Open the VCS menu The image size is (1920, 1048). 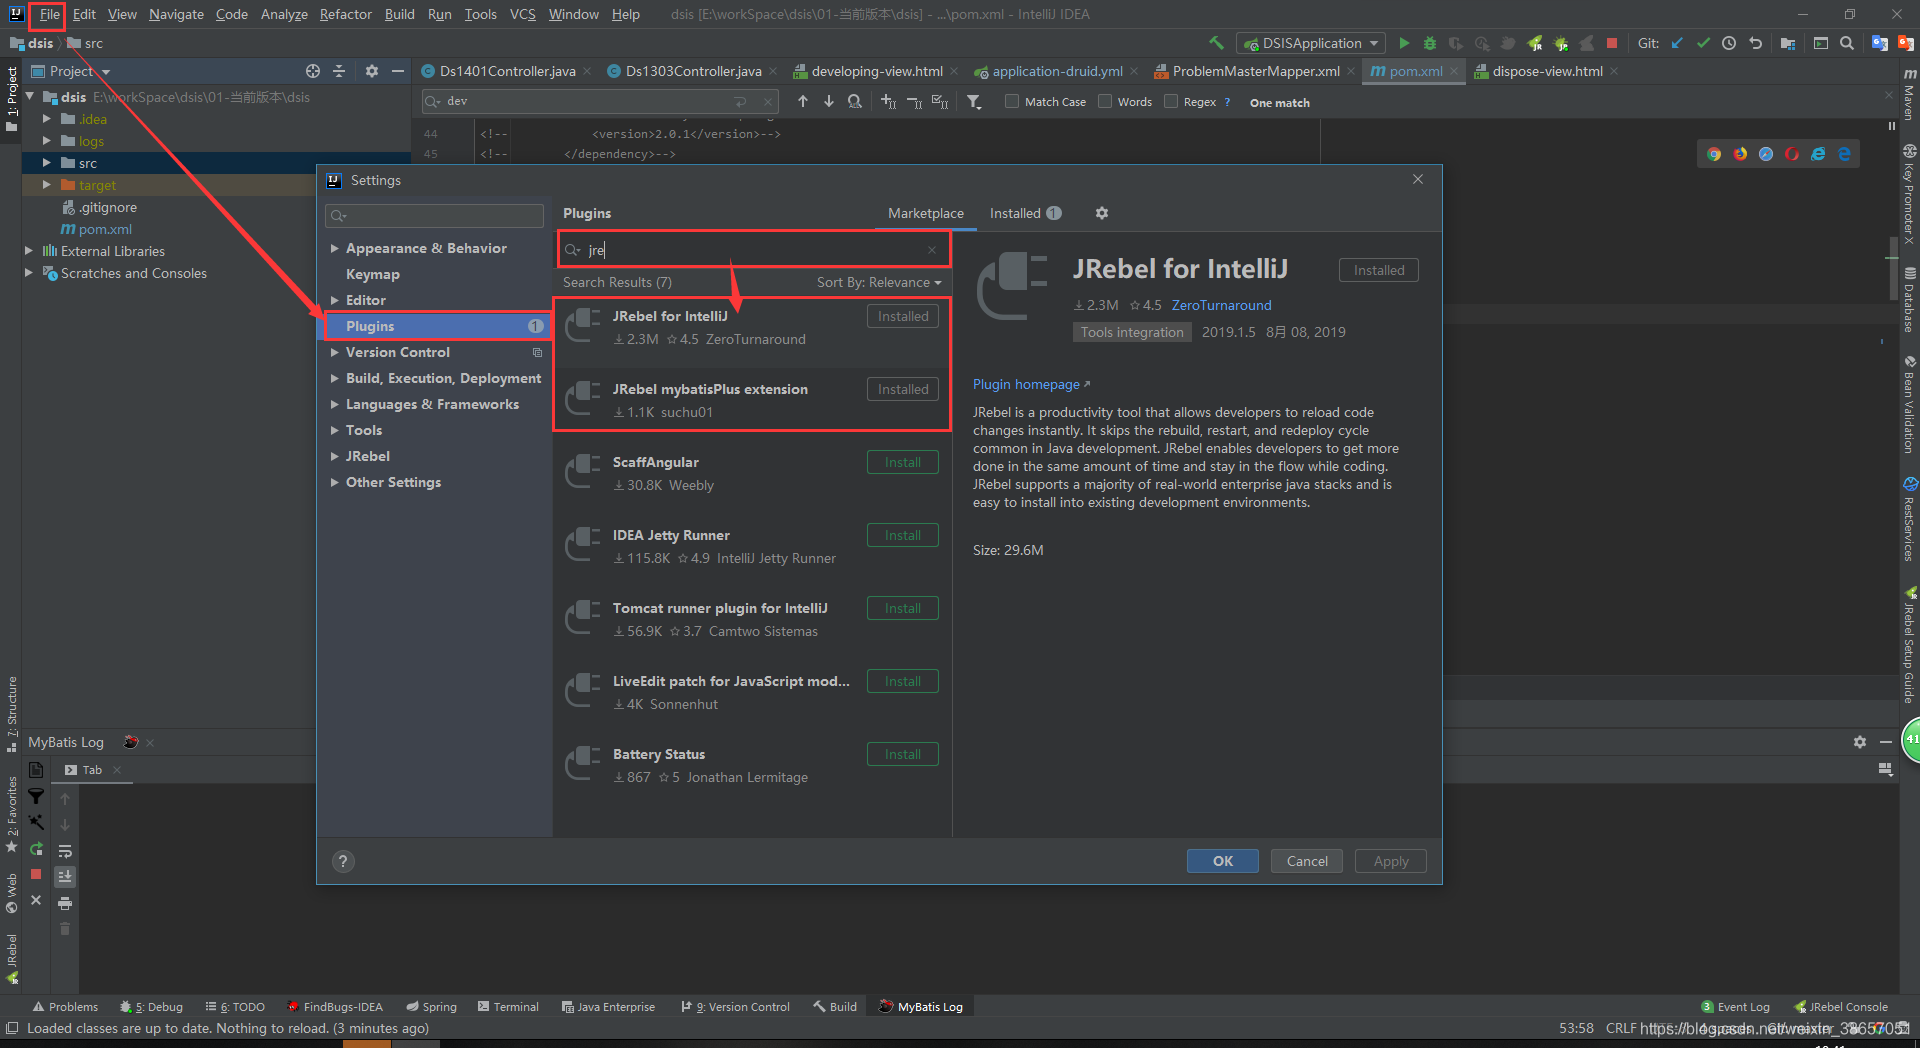(x=522, y=14)
